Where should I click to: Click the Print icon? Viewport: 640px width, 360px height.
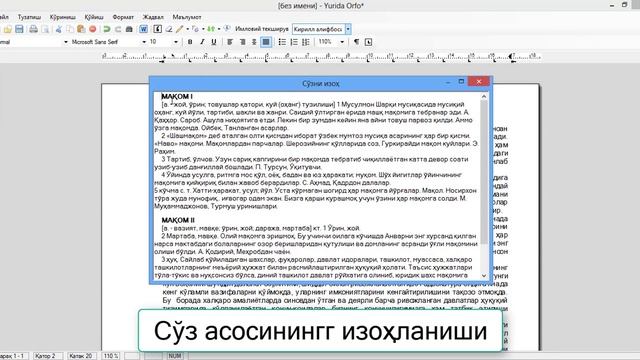coord(33,29)
